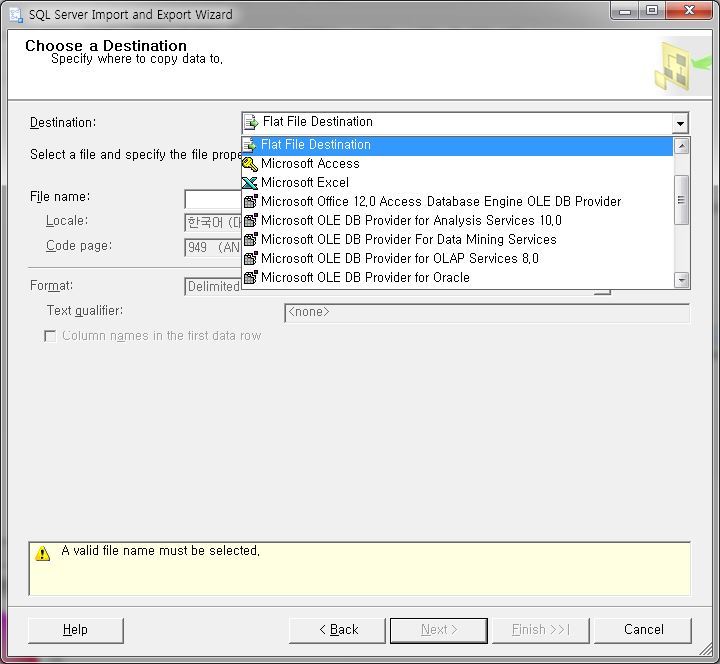Screen dimensions: 720x664
Task: Click the Microsoft Excel X icon
Action: pos(250,183)
